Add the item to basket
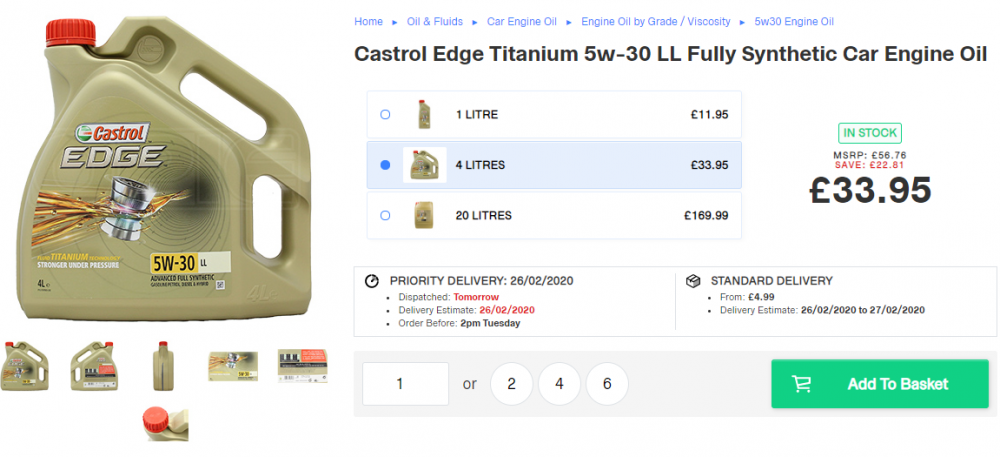The image size is (1000, 457). (x=879, y=384)
